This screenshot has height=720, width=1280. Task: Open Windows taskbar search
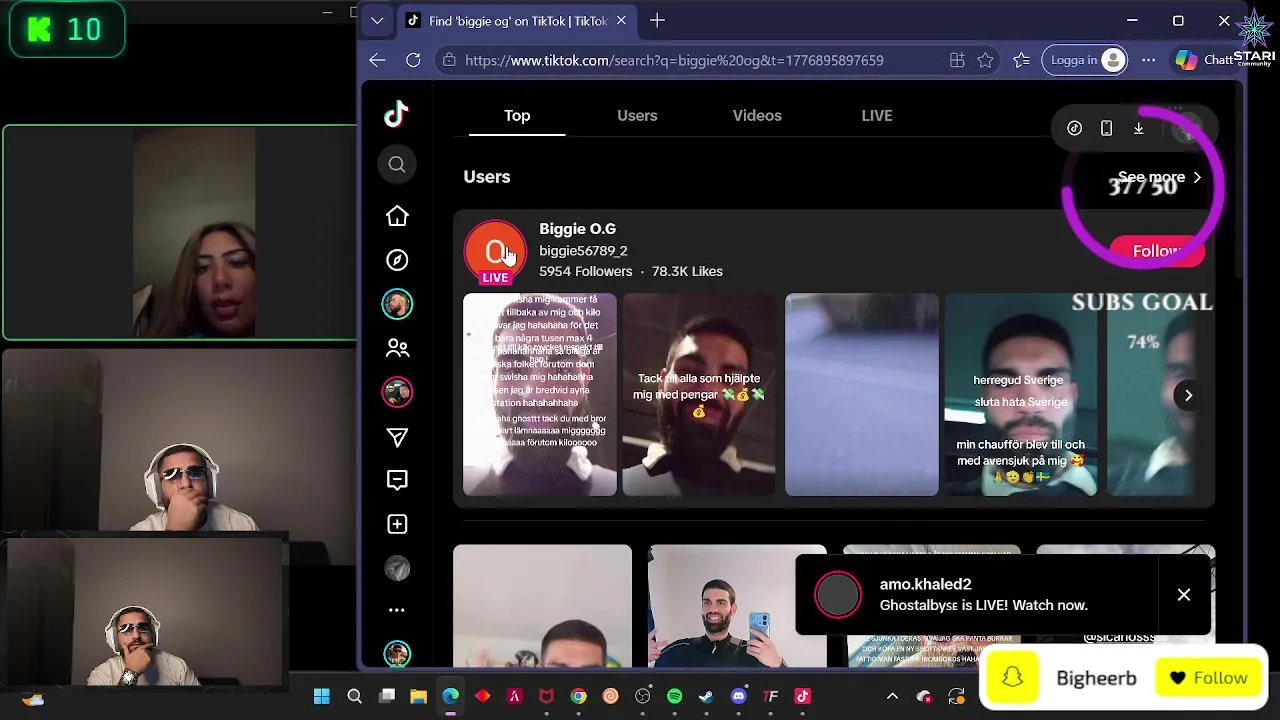(x=354, y=696)
